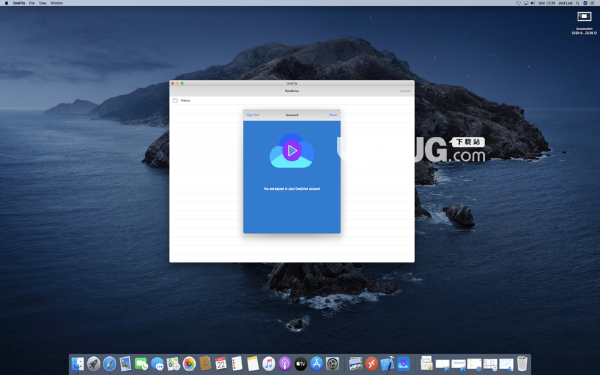Open Notification Center from the menu bar
This screenshot has width=600, height=375.
tap(592, 3)
